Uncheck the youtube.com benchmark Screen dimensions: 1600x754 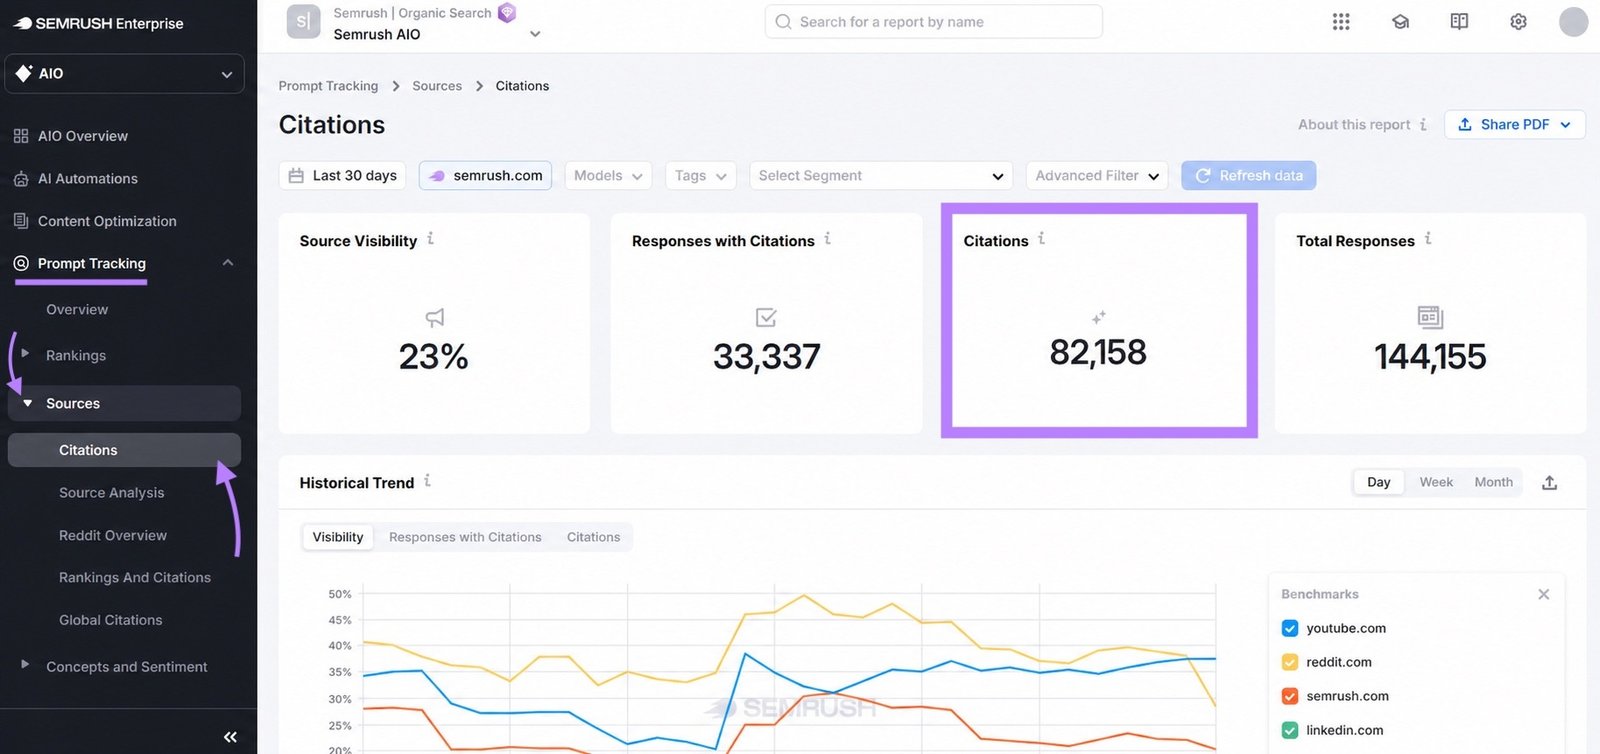point(1289,628)
